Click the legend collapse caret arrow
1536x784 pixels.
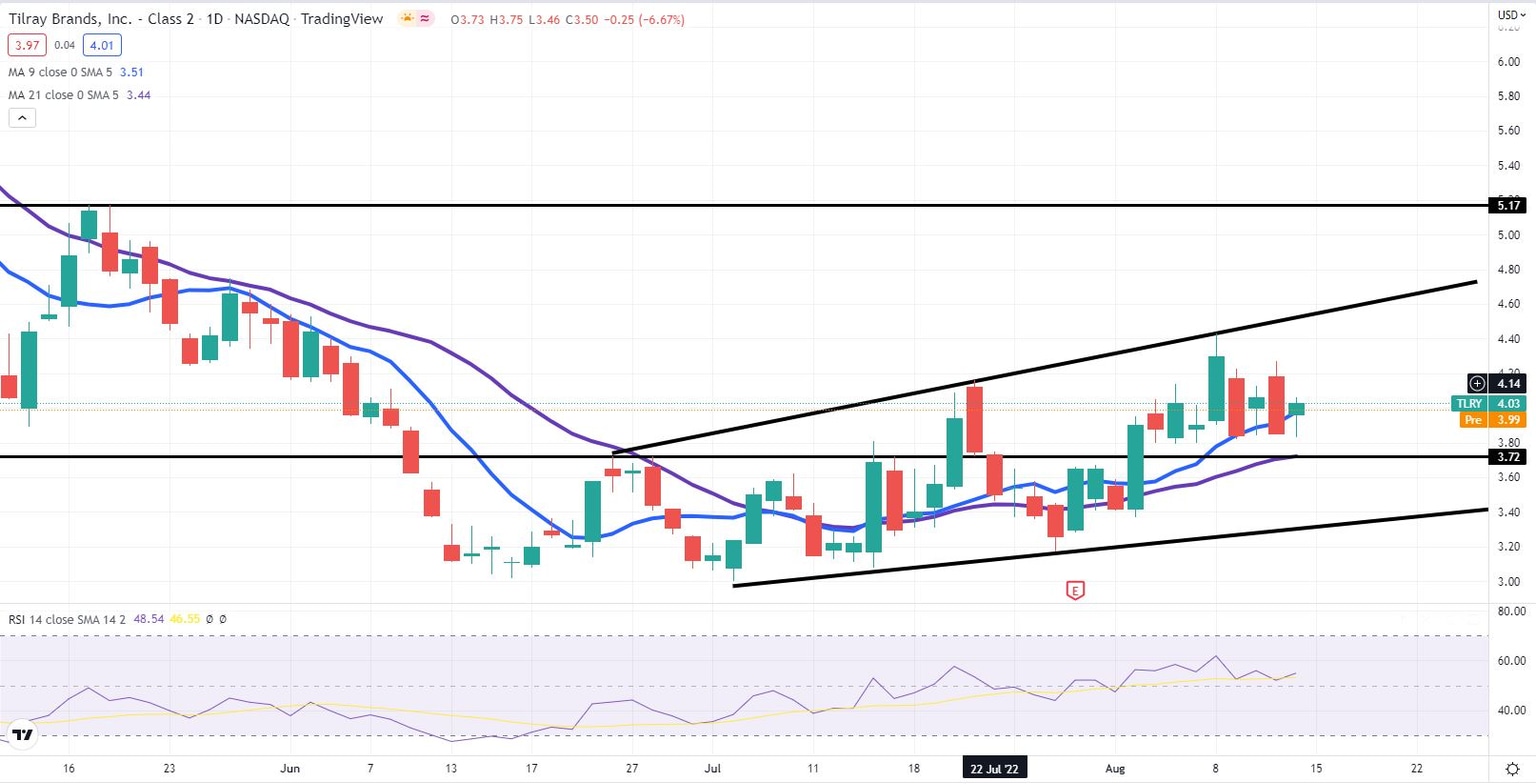[22, 117]
